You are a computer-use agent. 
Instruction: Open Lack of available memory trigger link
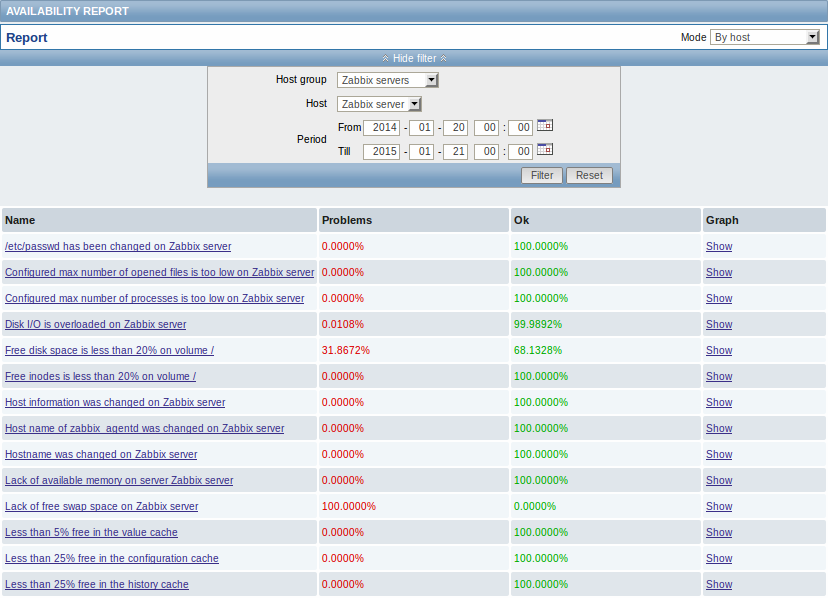119,480
